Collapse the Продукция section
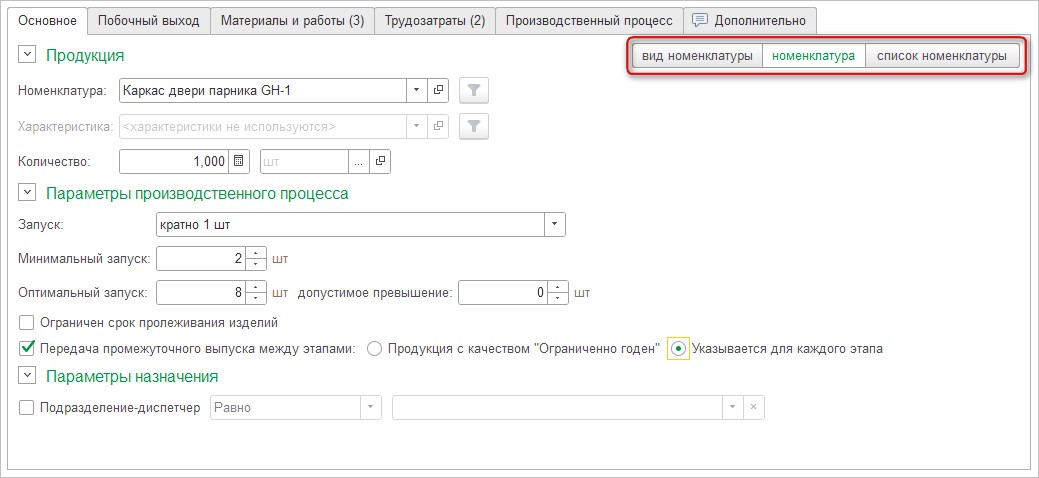Viewport: 1039px width, 478px height. pos(27,55)
